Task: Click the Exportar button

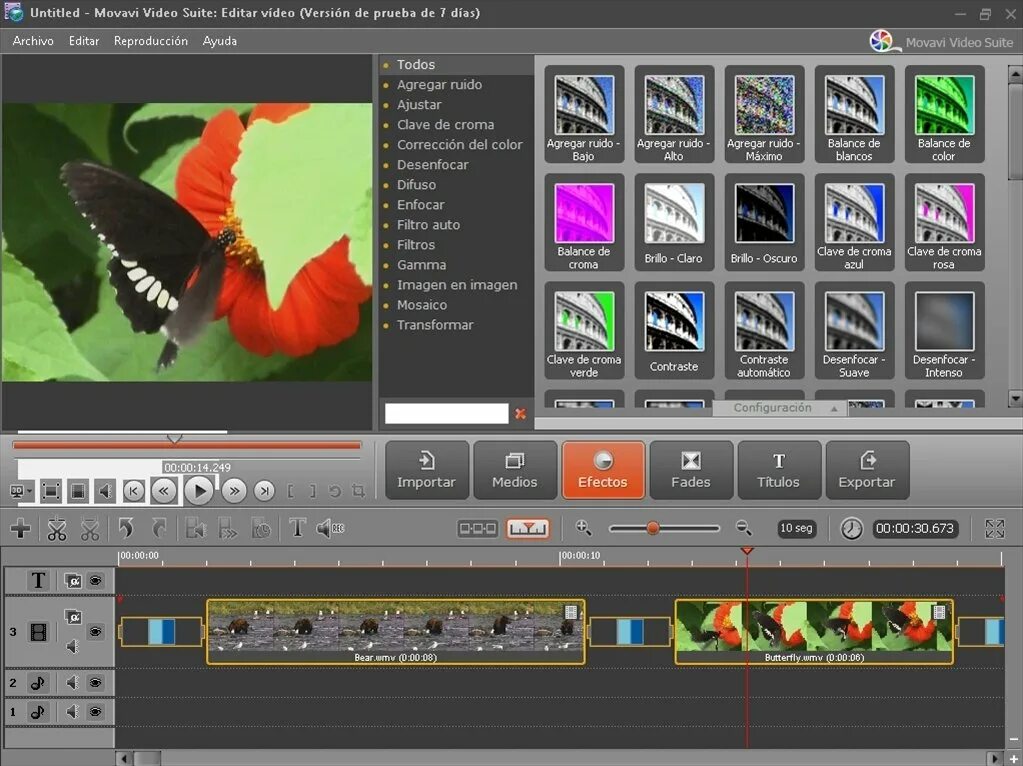Action: (x=867, y=470)
